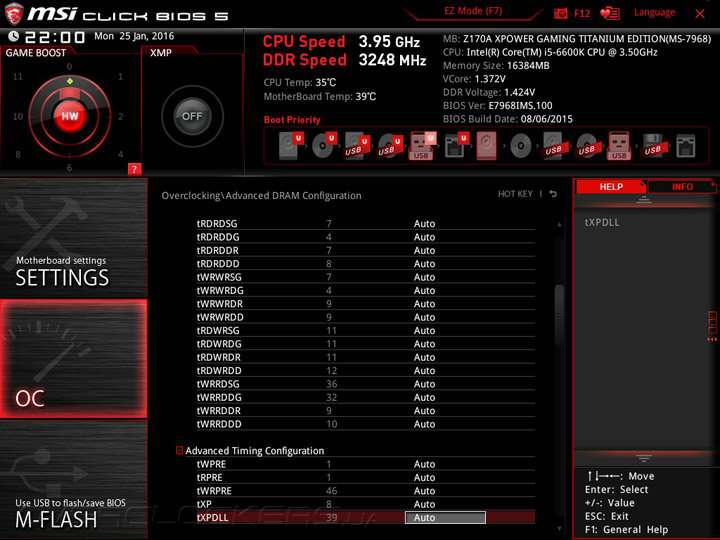Open the OC overclocking section

click(x=73, y=359)
